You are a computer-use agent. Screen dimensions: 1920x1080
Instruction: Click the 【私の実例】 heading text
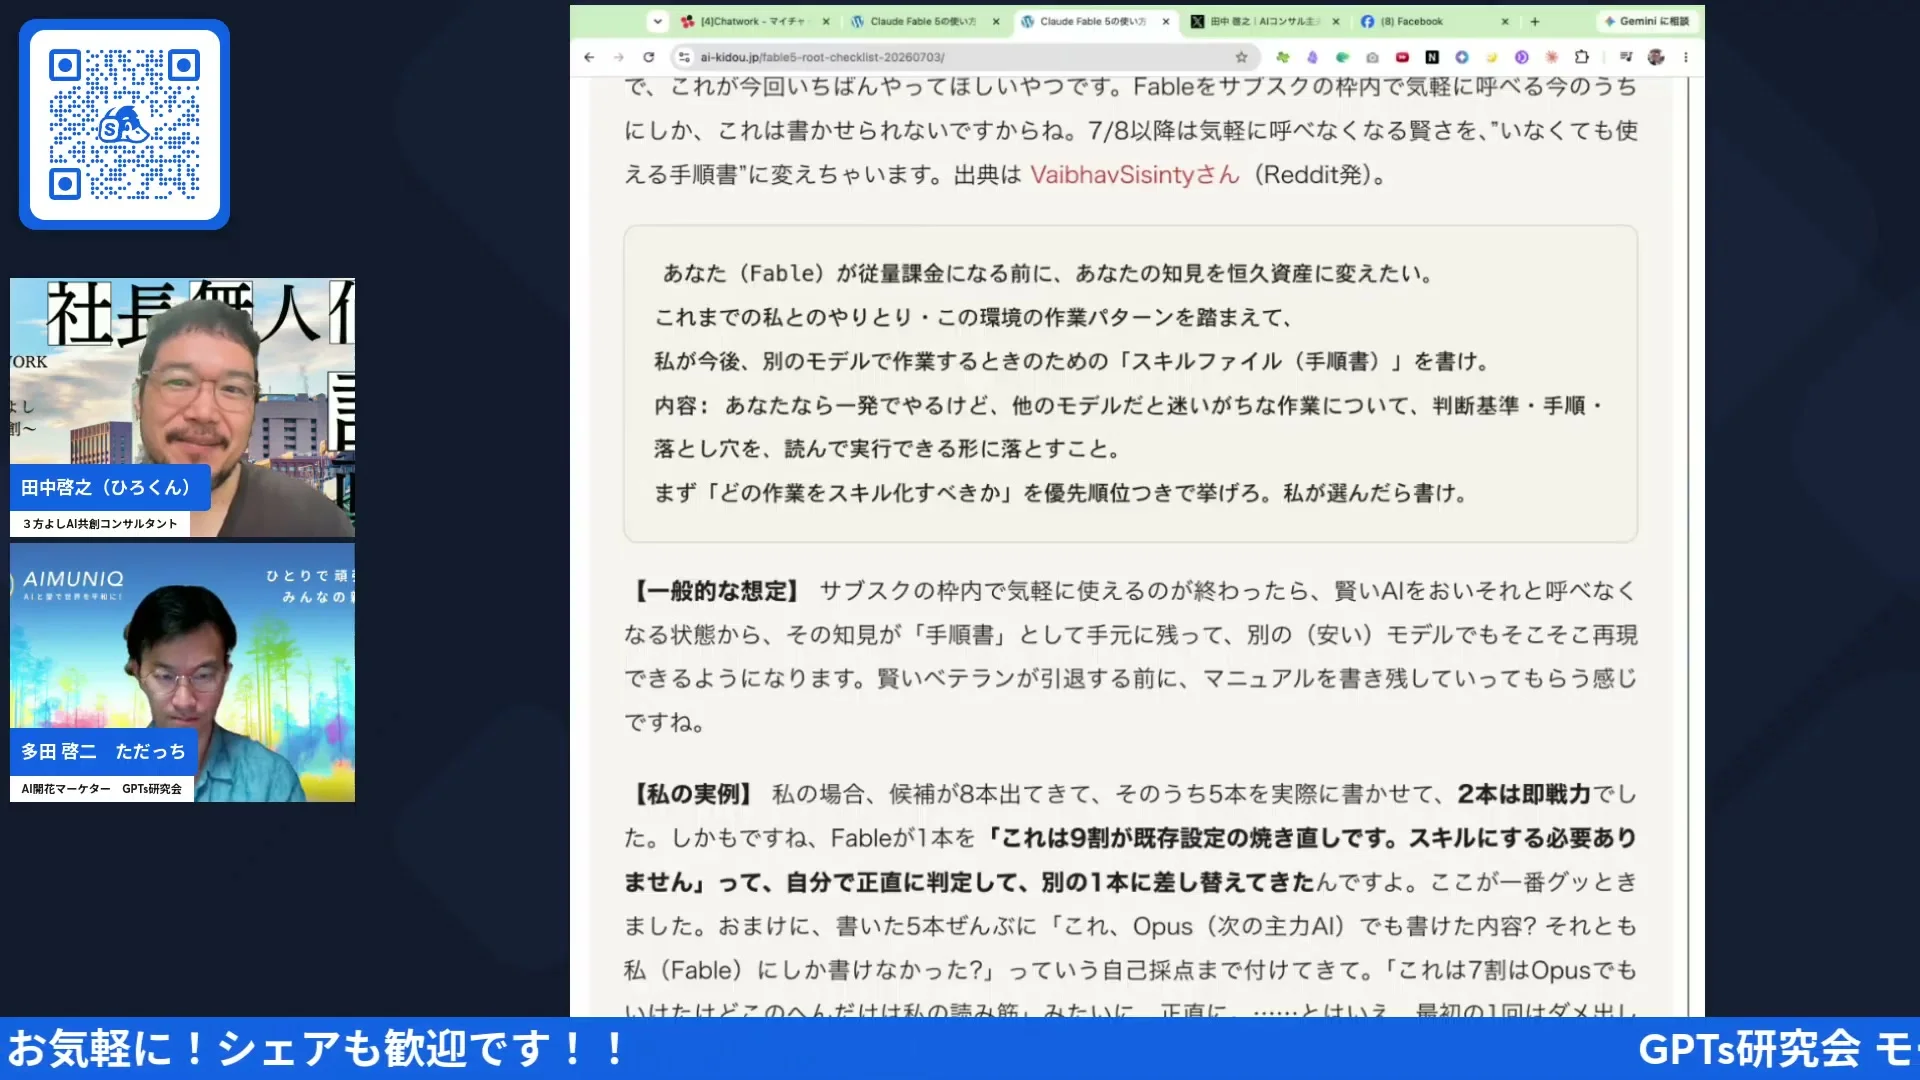pyautogui.click(x=693, y=795)
